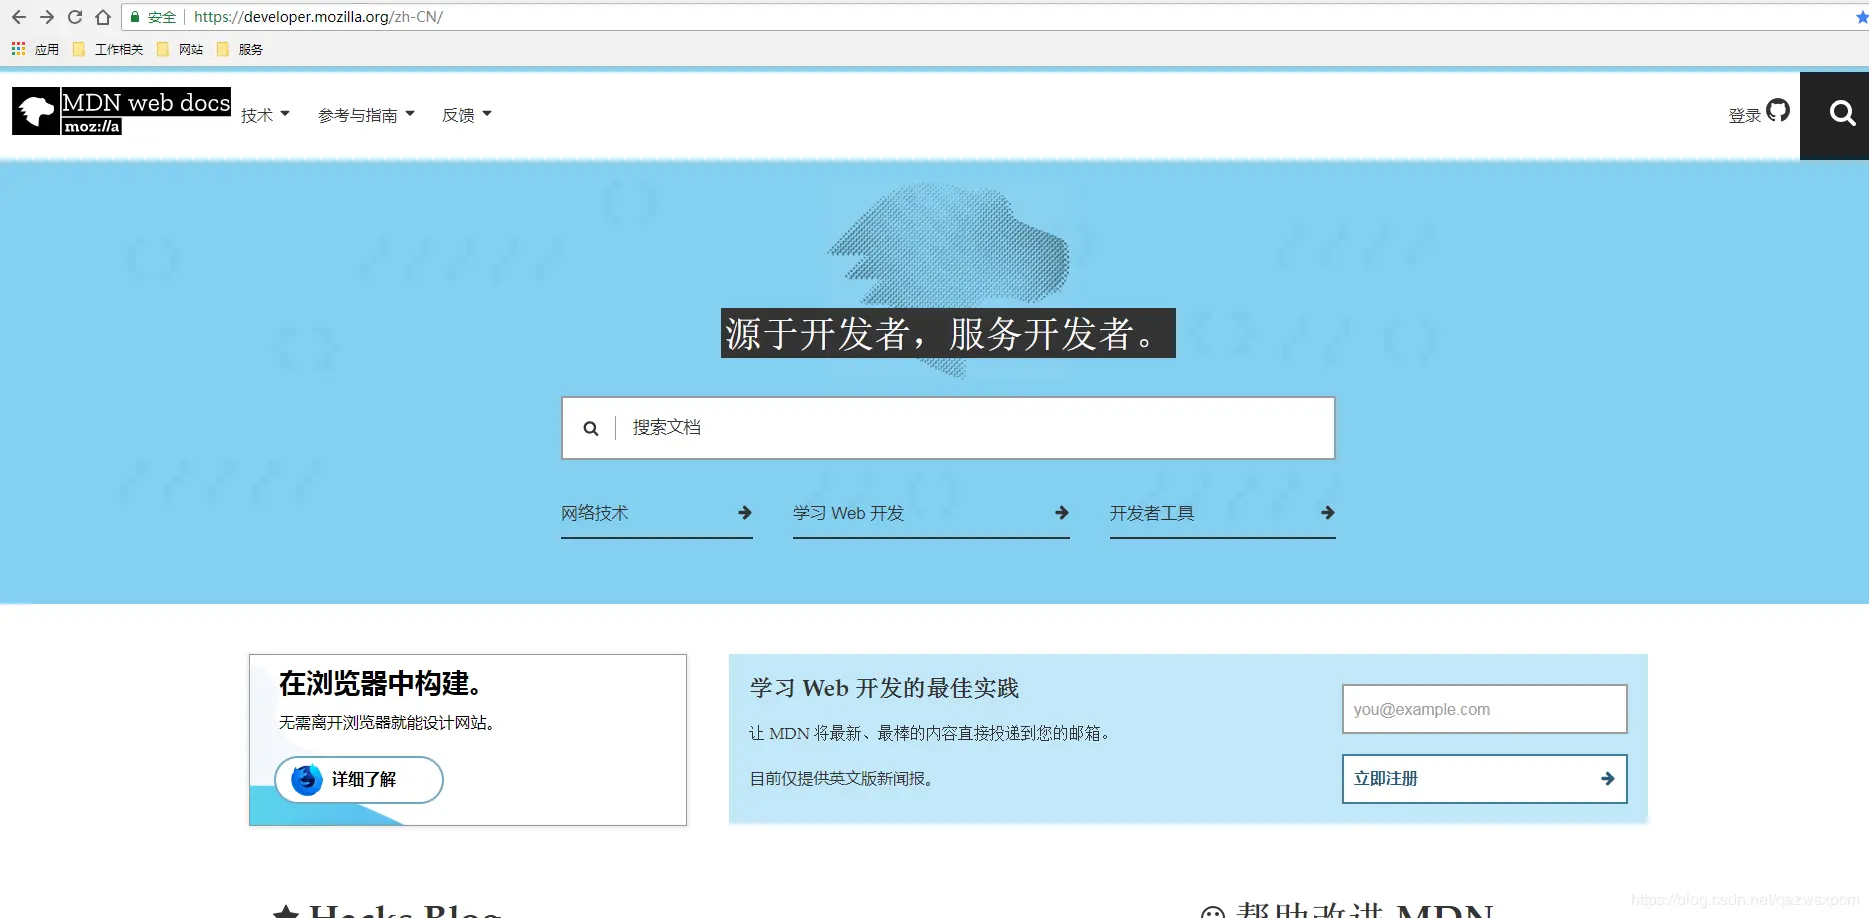Viewport: 1869px width, 918px height.
Task: Click the arrow next to 网络技术
Action: (744, 512)
